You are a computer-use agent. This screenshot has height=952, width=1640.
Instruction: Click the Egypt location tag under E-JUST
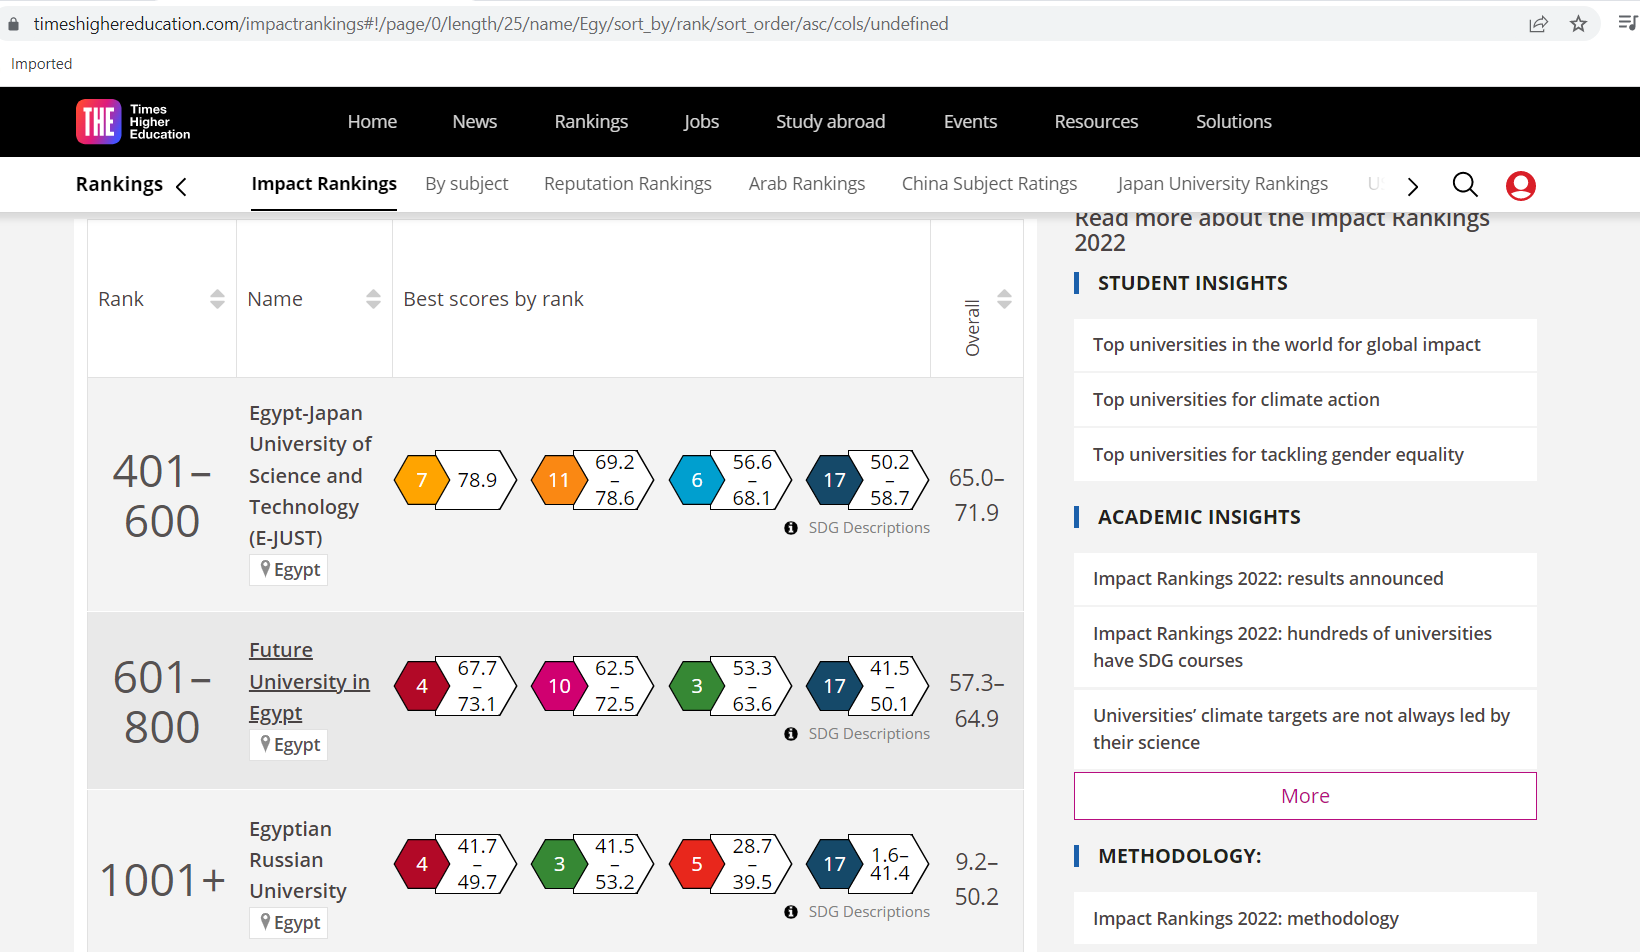tap(289, 570)
